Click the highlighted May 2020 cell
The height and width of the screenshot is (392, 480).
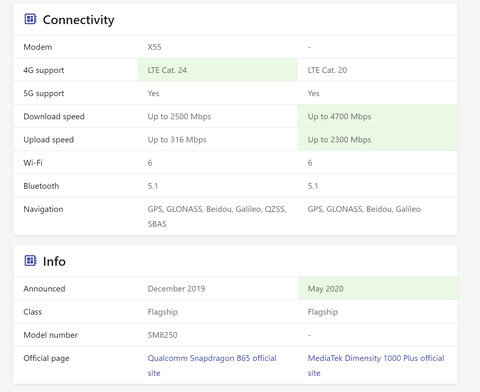(377, 289)
